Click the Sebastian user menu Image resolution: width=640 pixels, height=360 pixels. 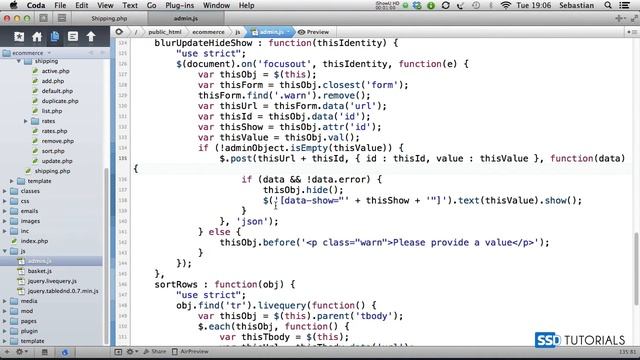[576, 5]
